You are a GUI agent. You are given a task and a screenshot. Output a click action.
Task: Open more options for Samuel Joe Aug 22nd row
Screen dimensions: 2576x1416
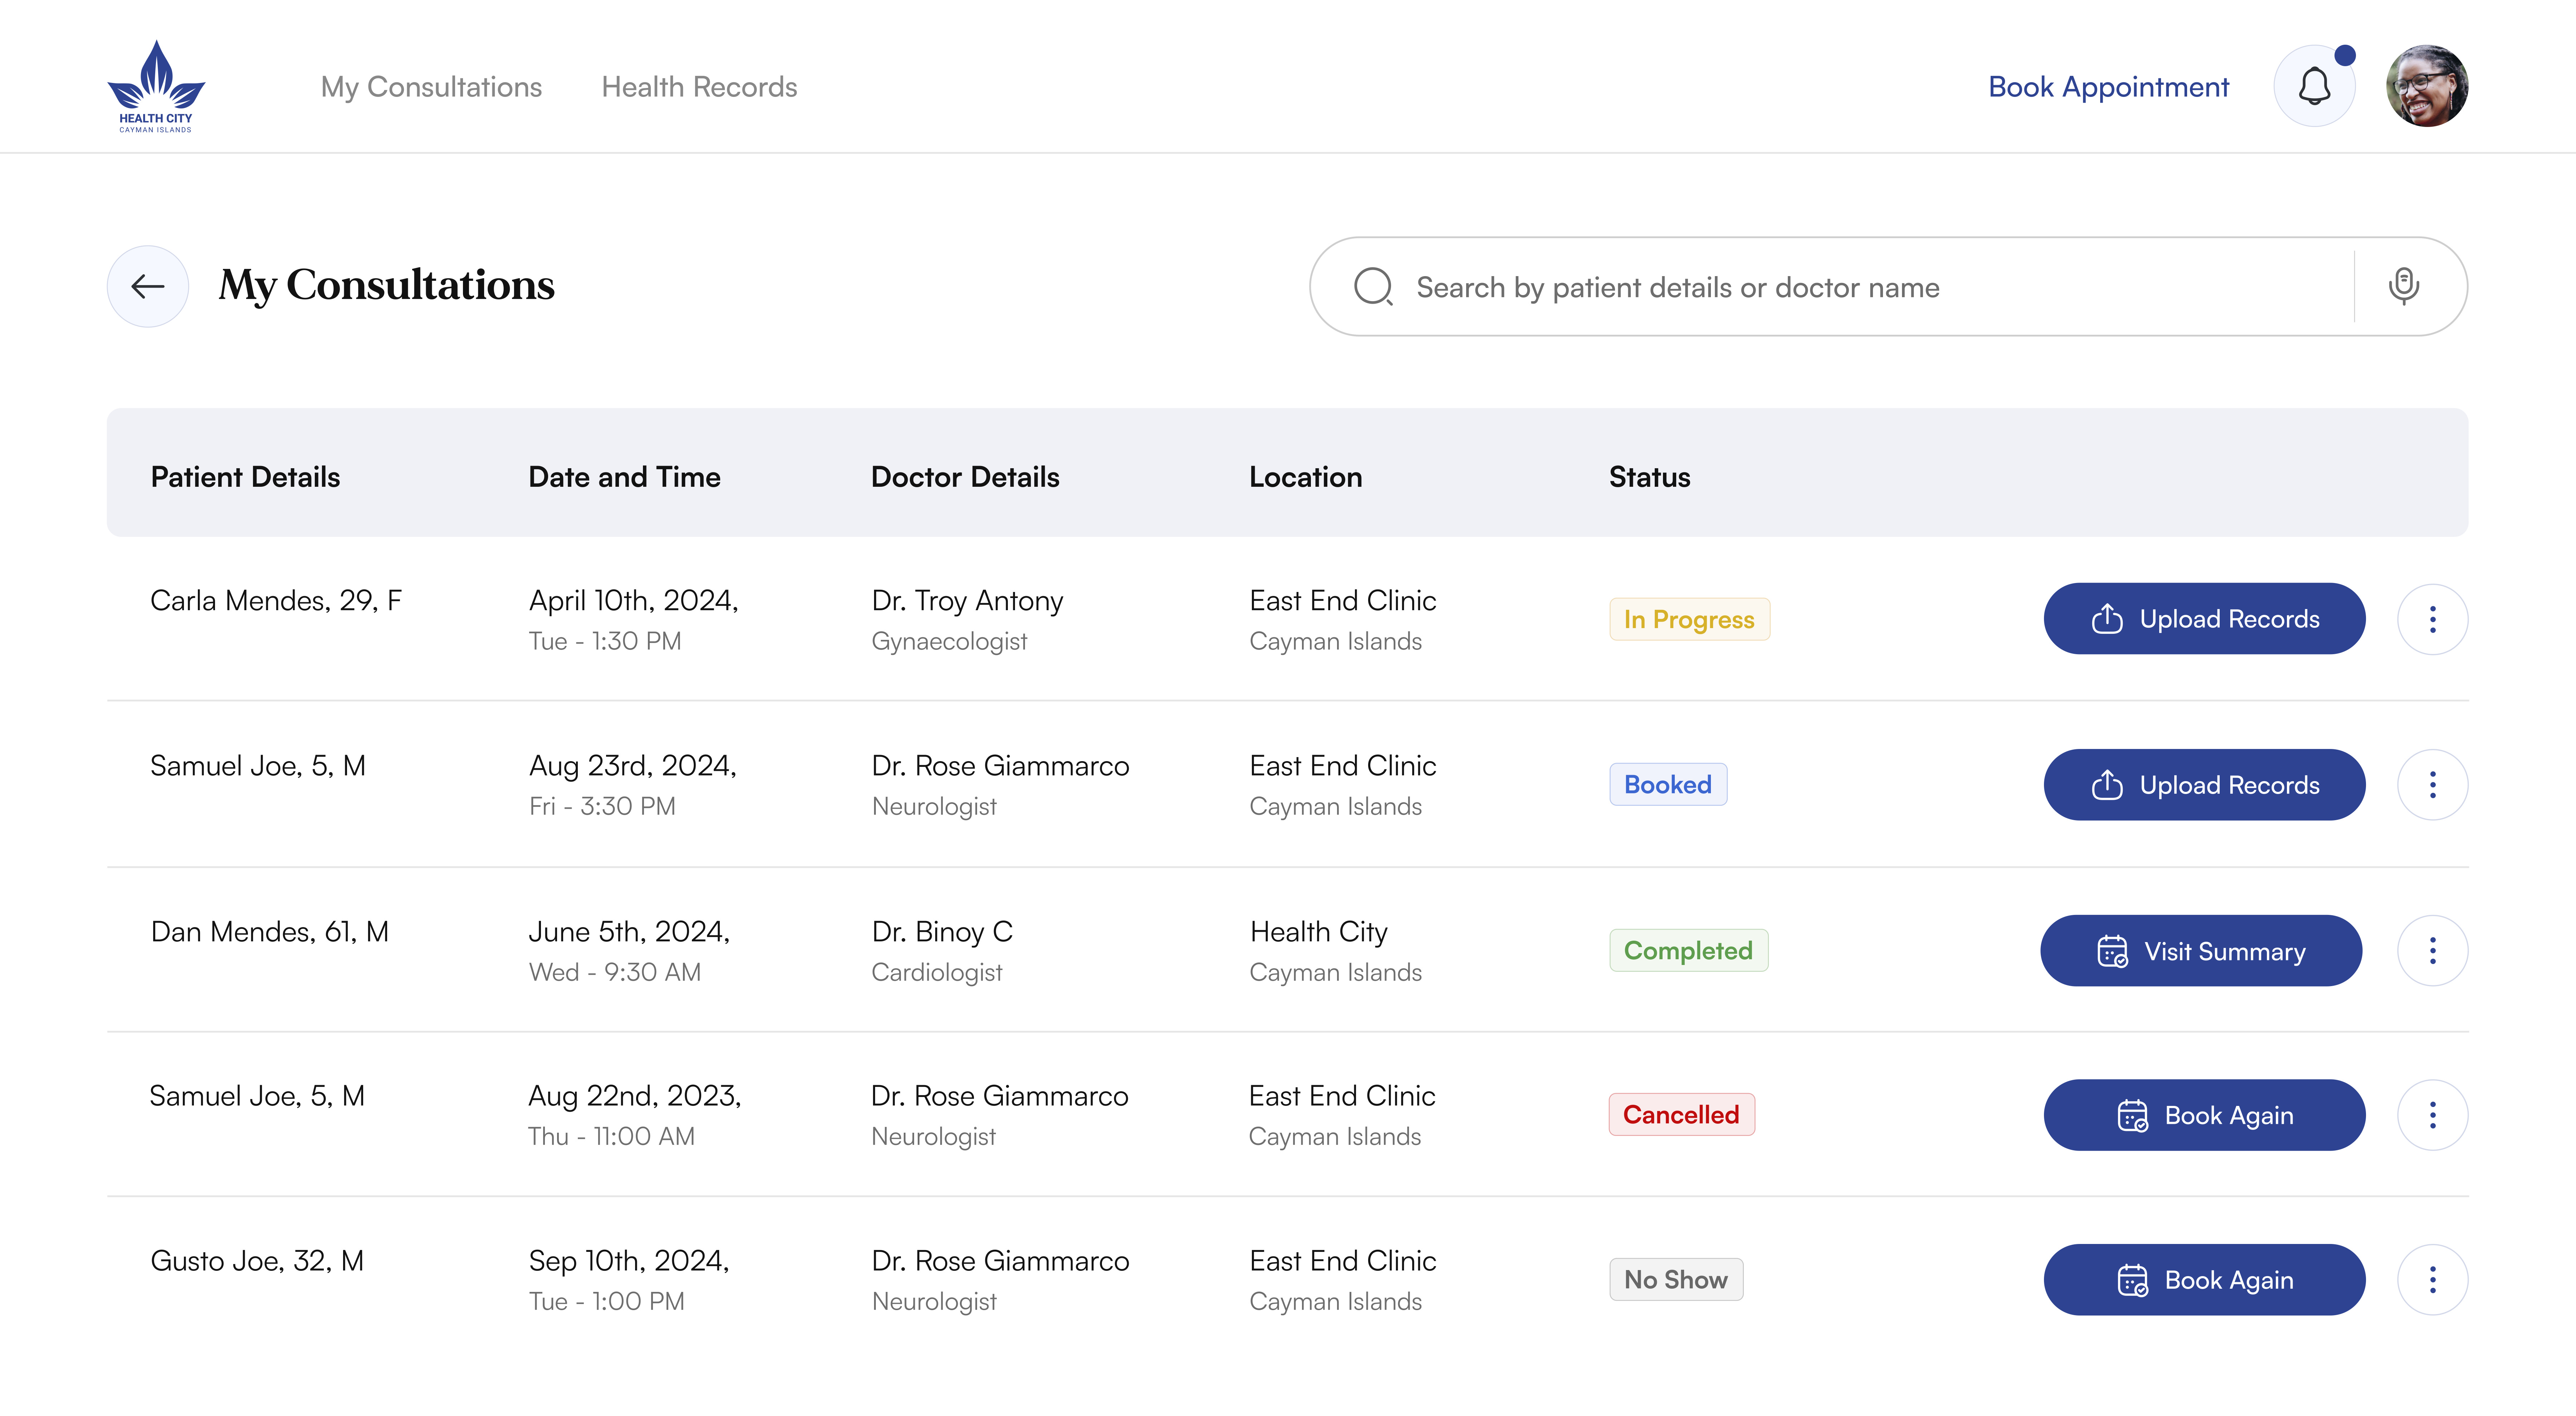pyautogui.click(x=2432, y=1115)
